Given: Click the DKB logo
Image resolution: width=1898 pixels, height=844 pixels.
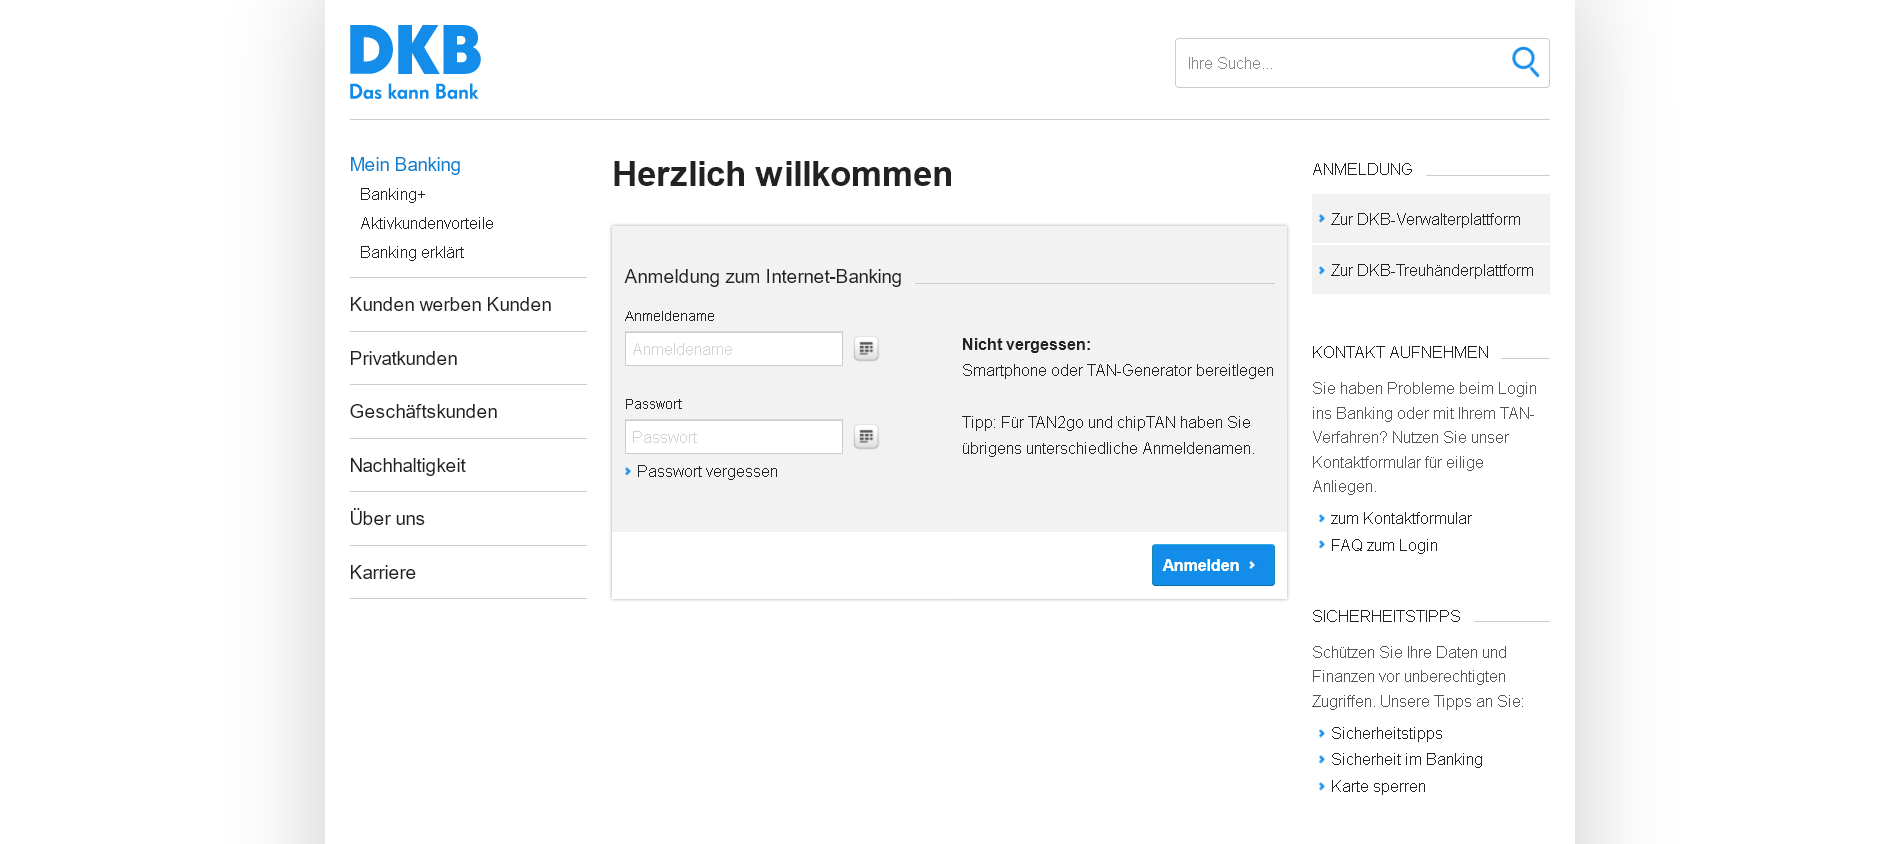Looking at the screenshot, I should [x=415, y=62].
